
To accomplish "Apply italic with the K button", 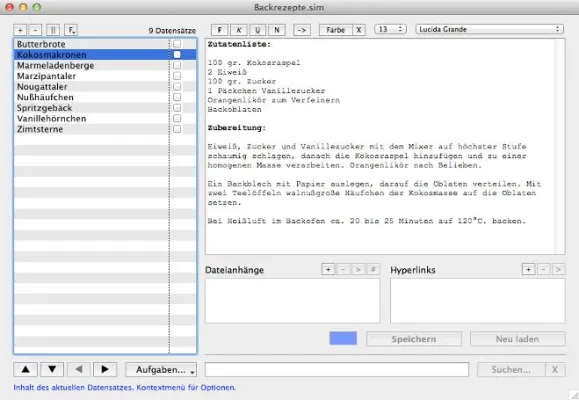I will point(239,30).
